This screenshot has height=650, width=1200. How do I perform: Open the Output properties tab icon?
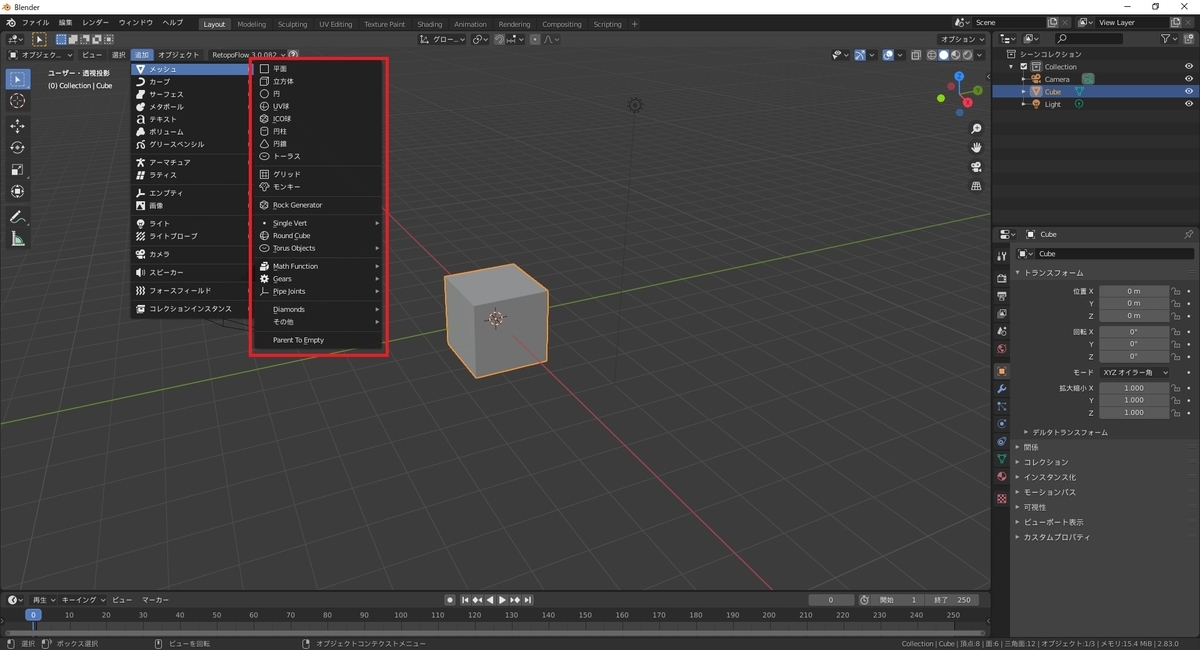[1002, 296]
